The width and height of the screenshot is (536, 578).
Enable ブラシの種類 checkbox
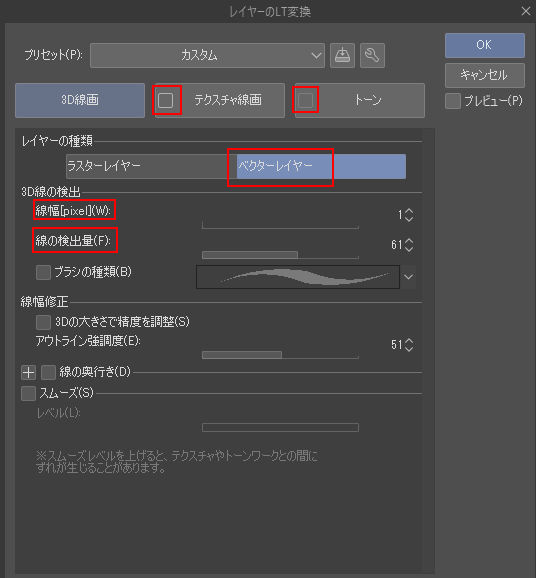43,272
